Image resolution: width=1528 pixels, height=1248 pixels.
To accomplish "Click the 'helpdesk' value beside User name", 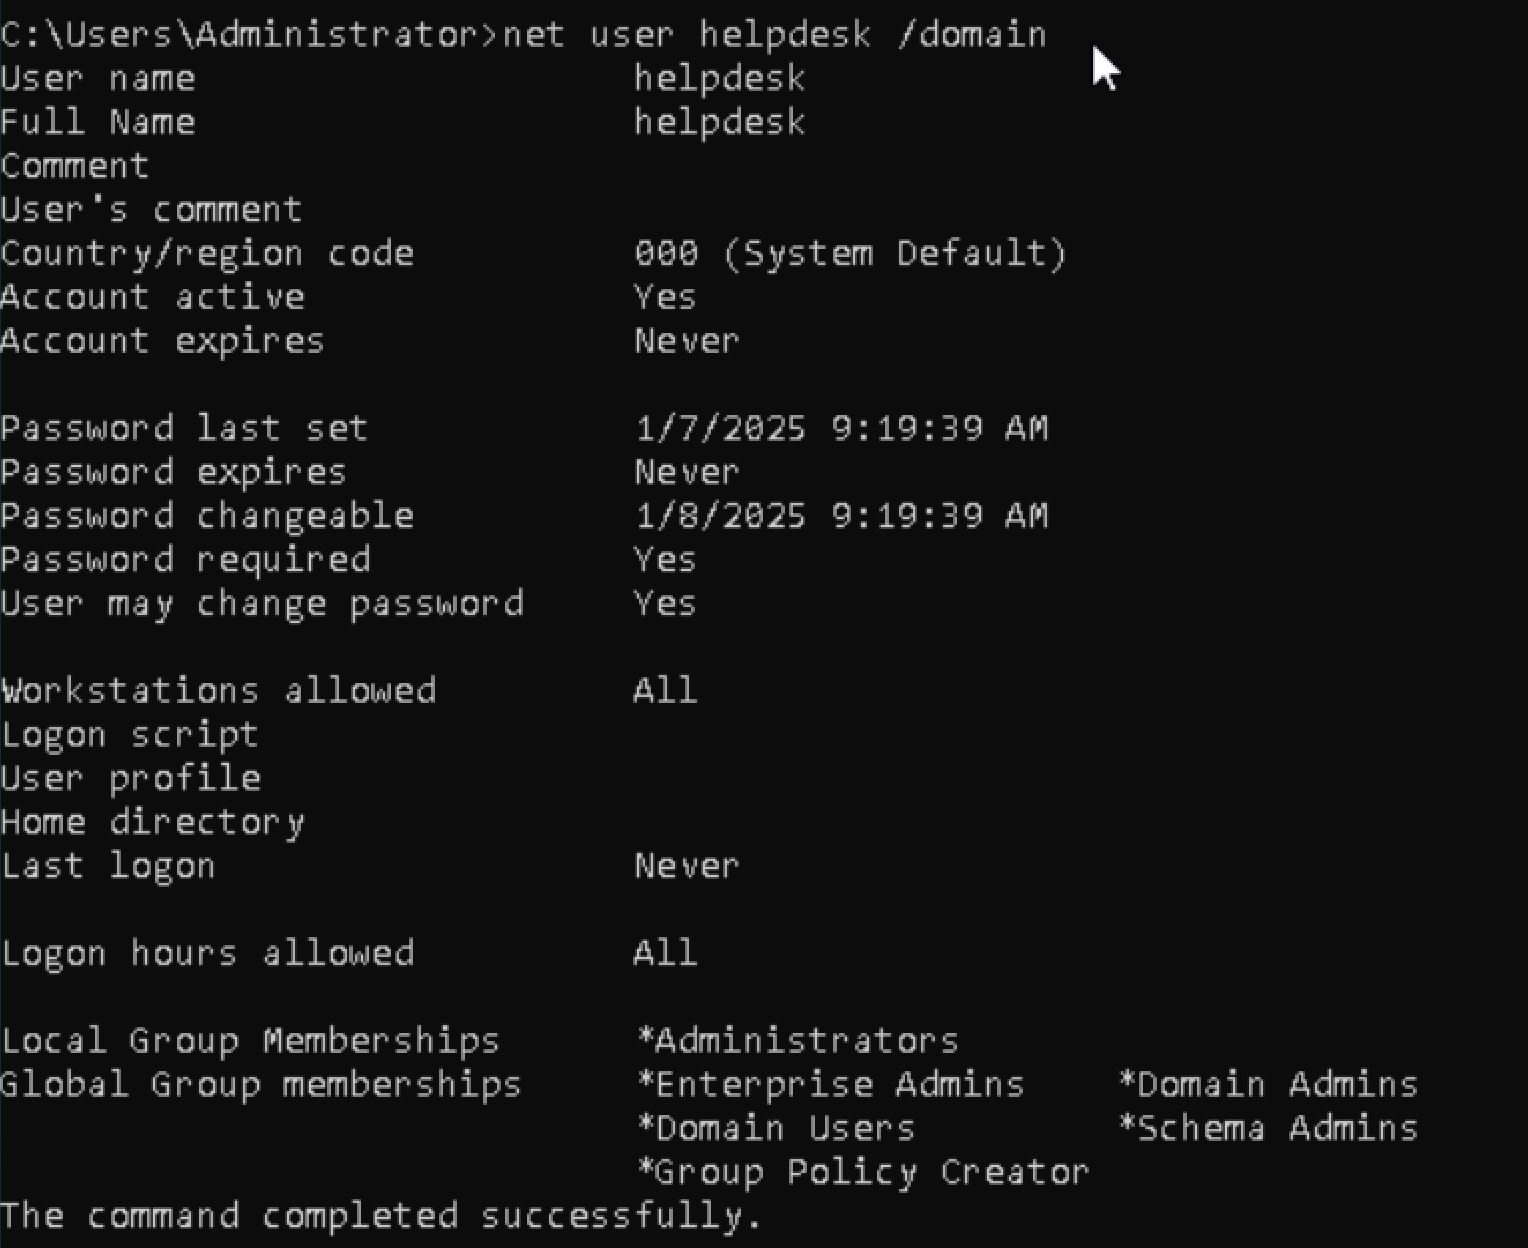I will [720, 78].
